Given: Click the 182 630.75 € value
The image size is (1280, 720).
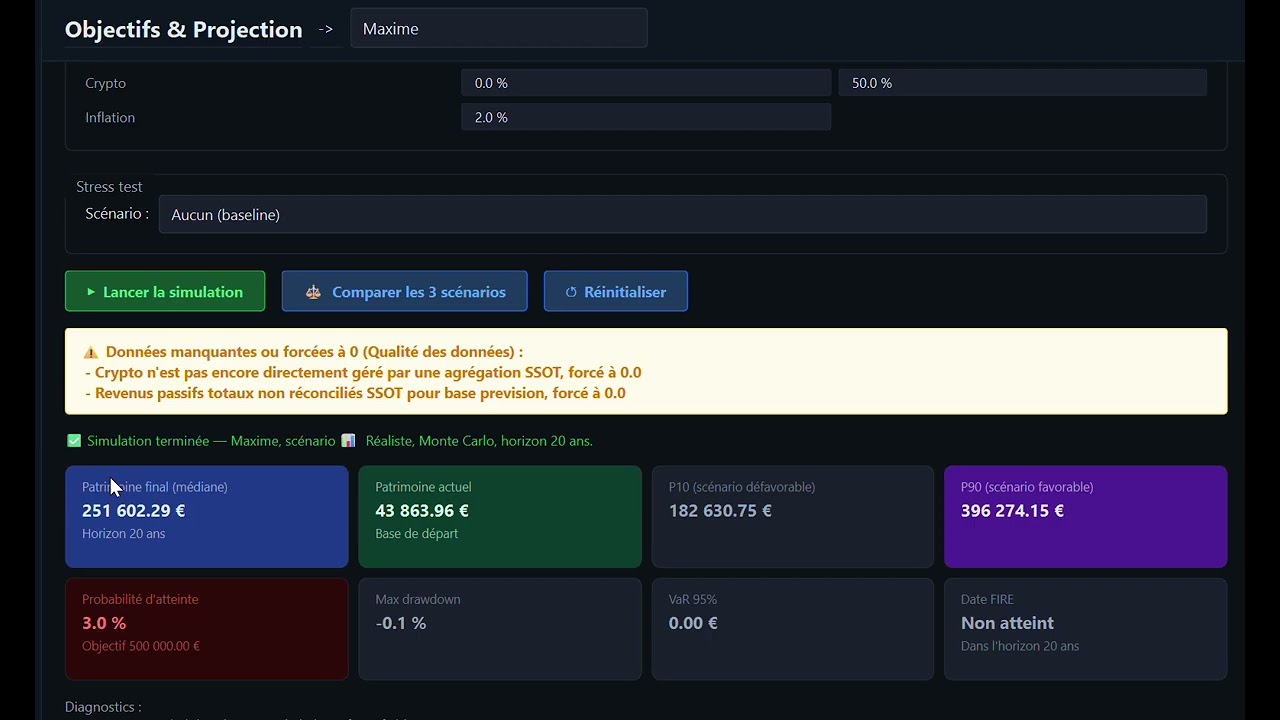Looking at the screenshot, I should (x=720, y=510).
